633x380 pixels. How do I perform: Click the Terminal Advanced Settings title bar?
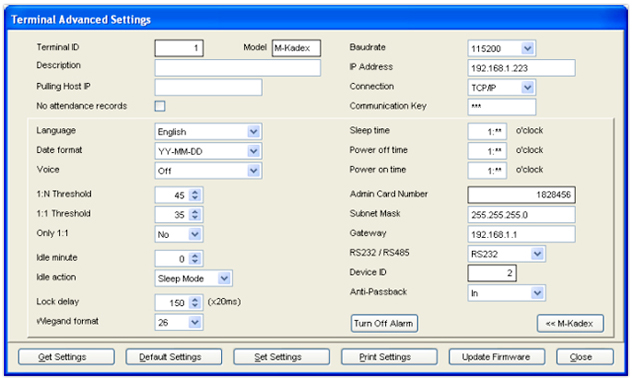point(316,19)
